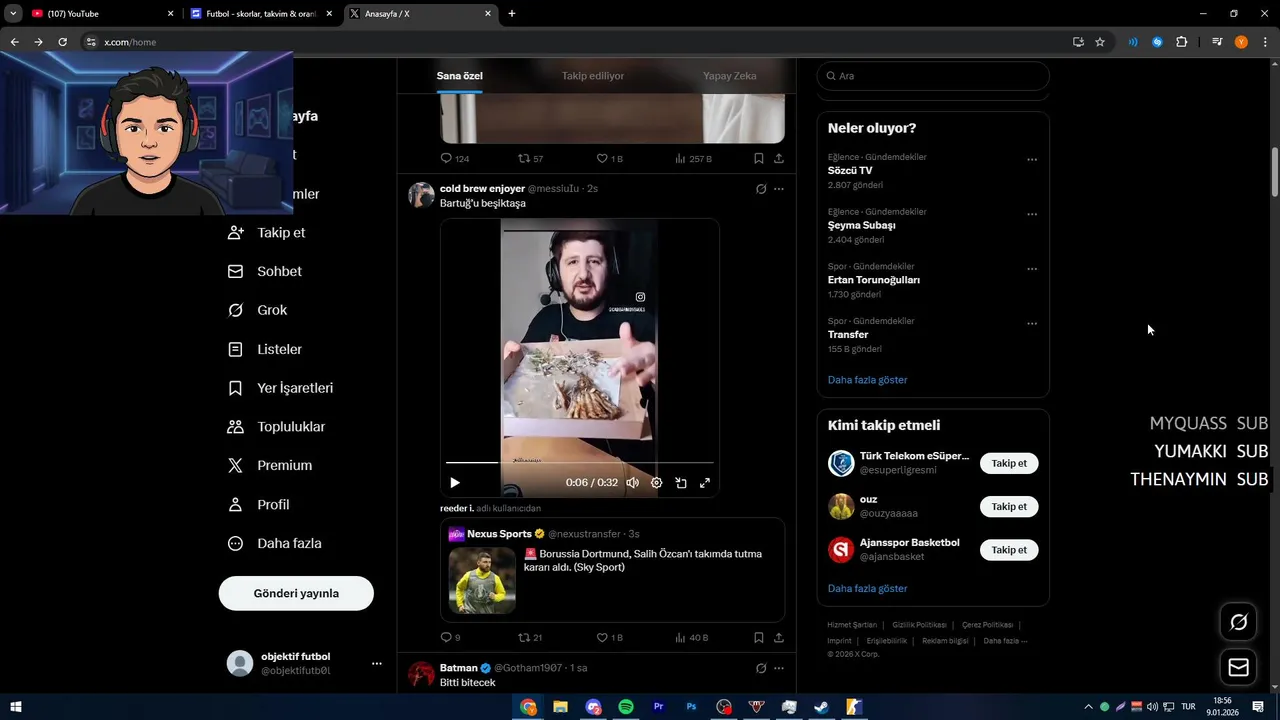Open more options for Şeyma Subaşı trend
Image resolution: width=1280 pixels, height=720 pixels.
1032,214
